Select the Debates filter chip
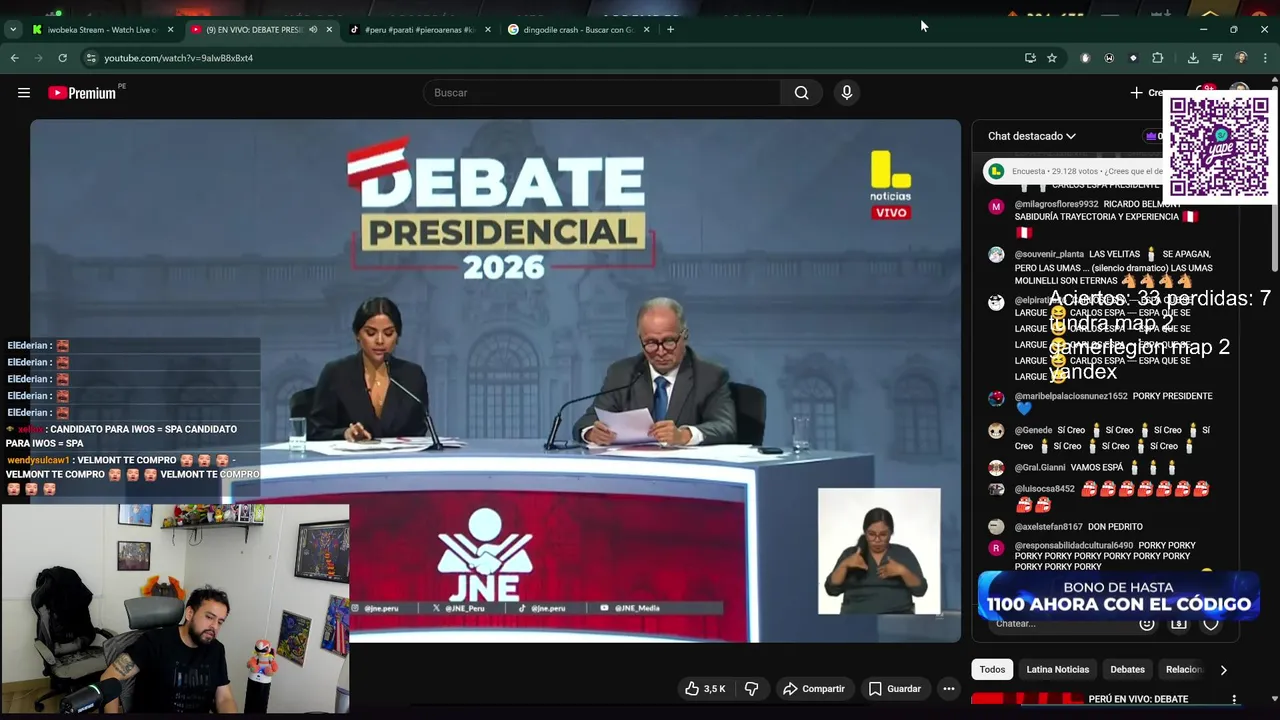The image size is (1280, 720). [1127, 670]
